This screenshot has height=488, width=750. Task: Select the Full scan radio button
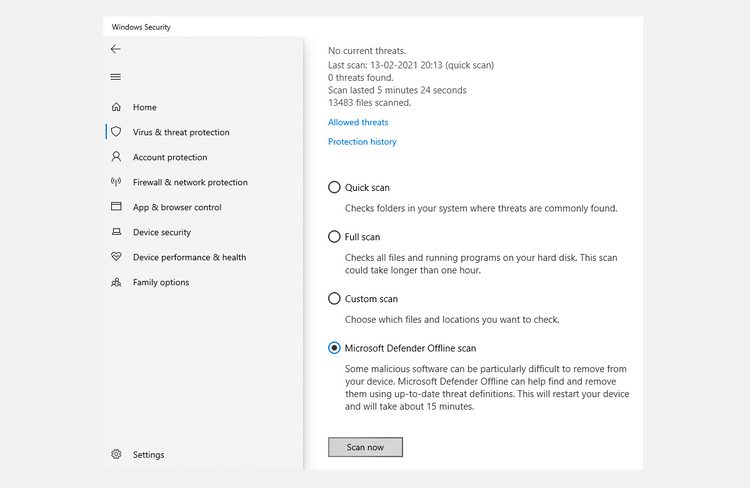click(334, 236)
